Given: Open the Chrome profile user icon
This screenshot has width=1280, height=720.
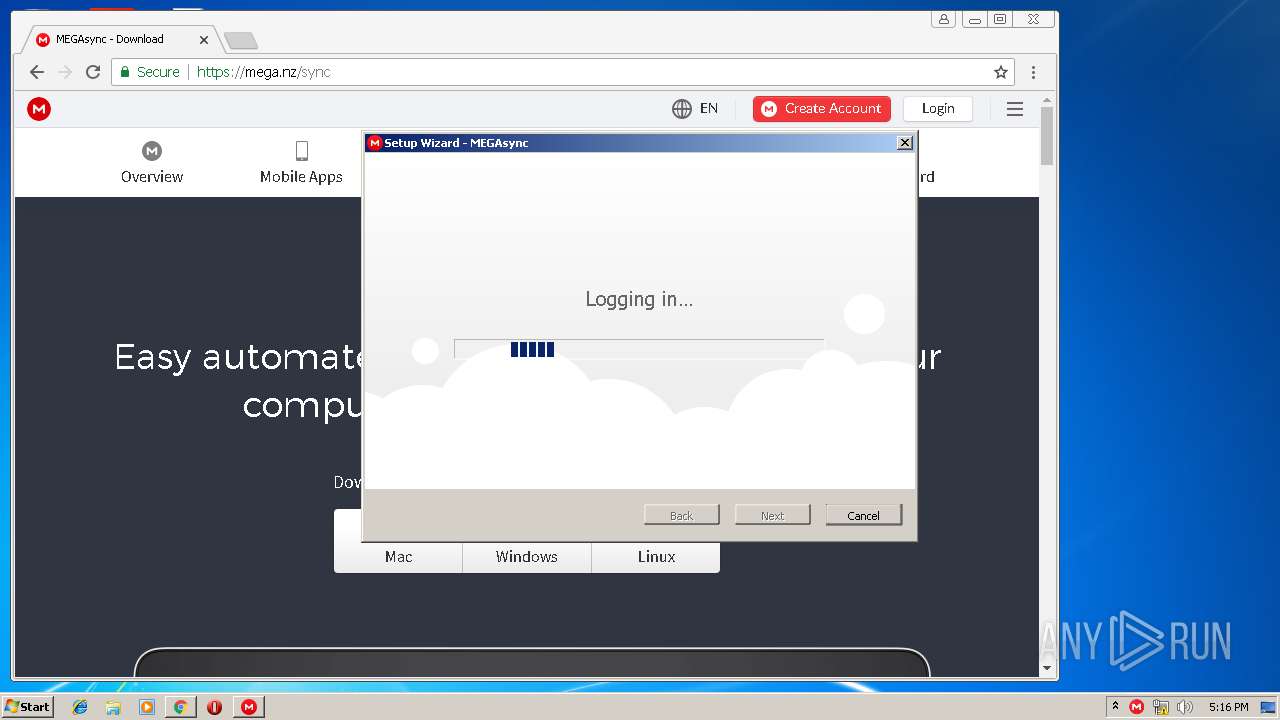Looking at the screenshot, I should click(x=943, y=19).
